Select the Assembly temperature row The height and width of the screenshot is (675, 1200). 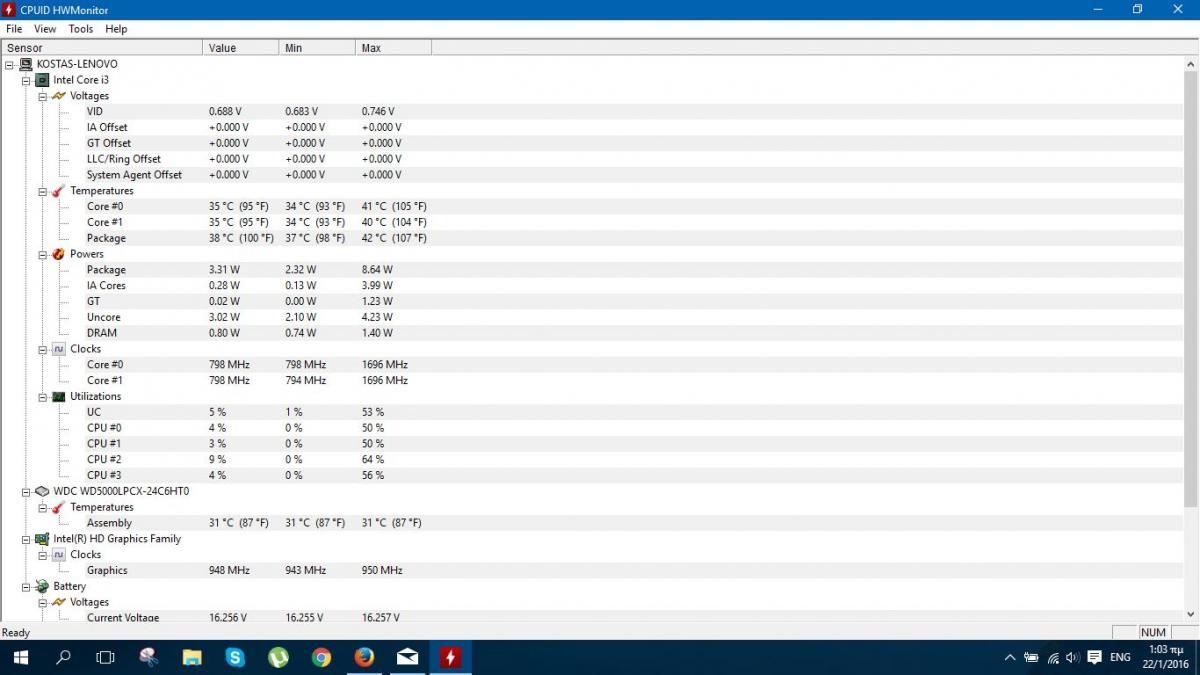592,523
